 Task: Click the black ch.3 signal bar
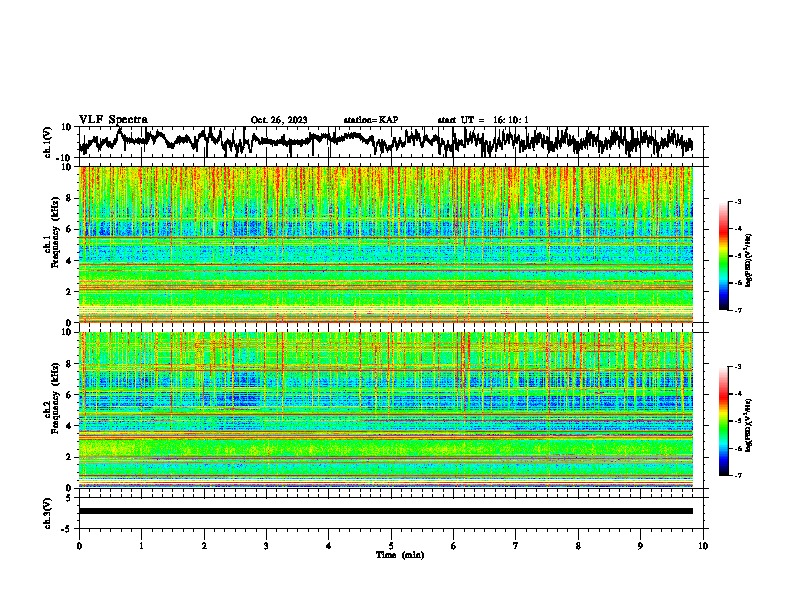[x=386, y=511]
